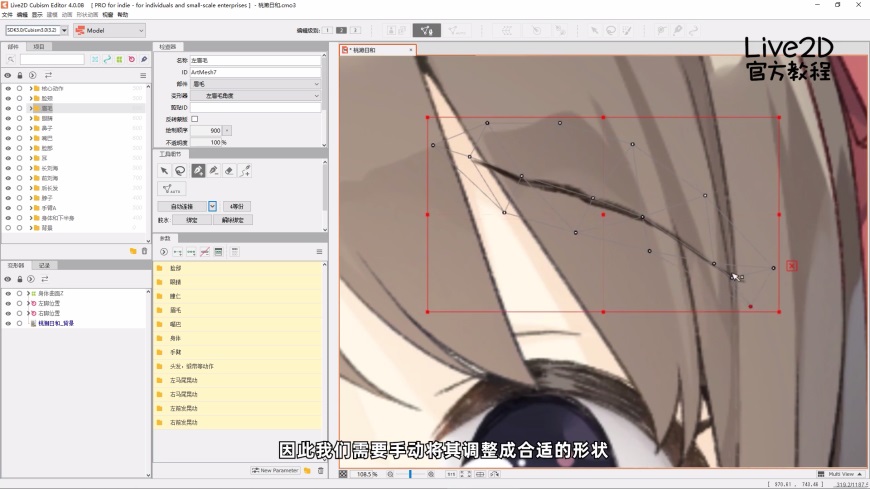Open the SDK target version dropdown arrow
The height and width of the screenshot is (489, 870).
click(x=64, y=30)
